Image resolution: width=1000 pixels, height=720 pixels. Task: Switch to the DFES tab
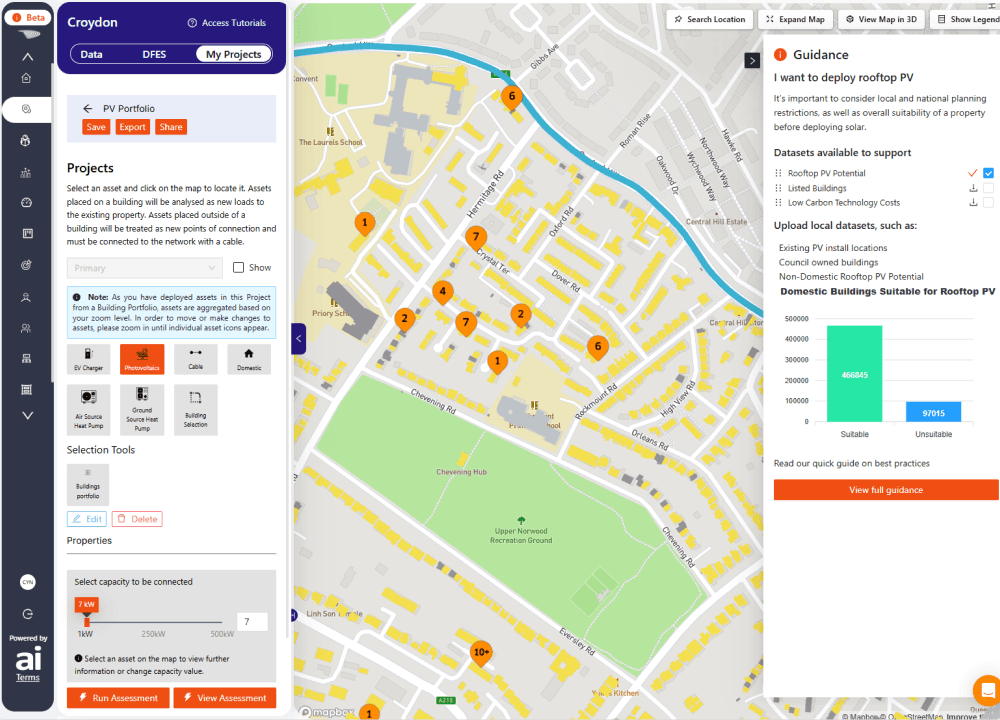[x=154, y=54]
